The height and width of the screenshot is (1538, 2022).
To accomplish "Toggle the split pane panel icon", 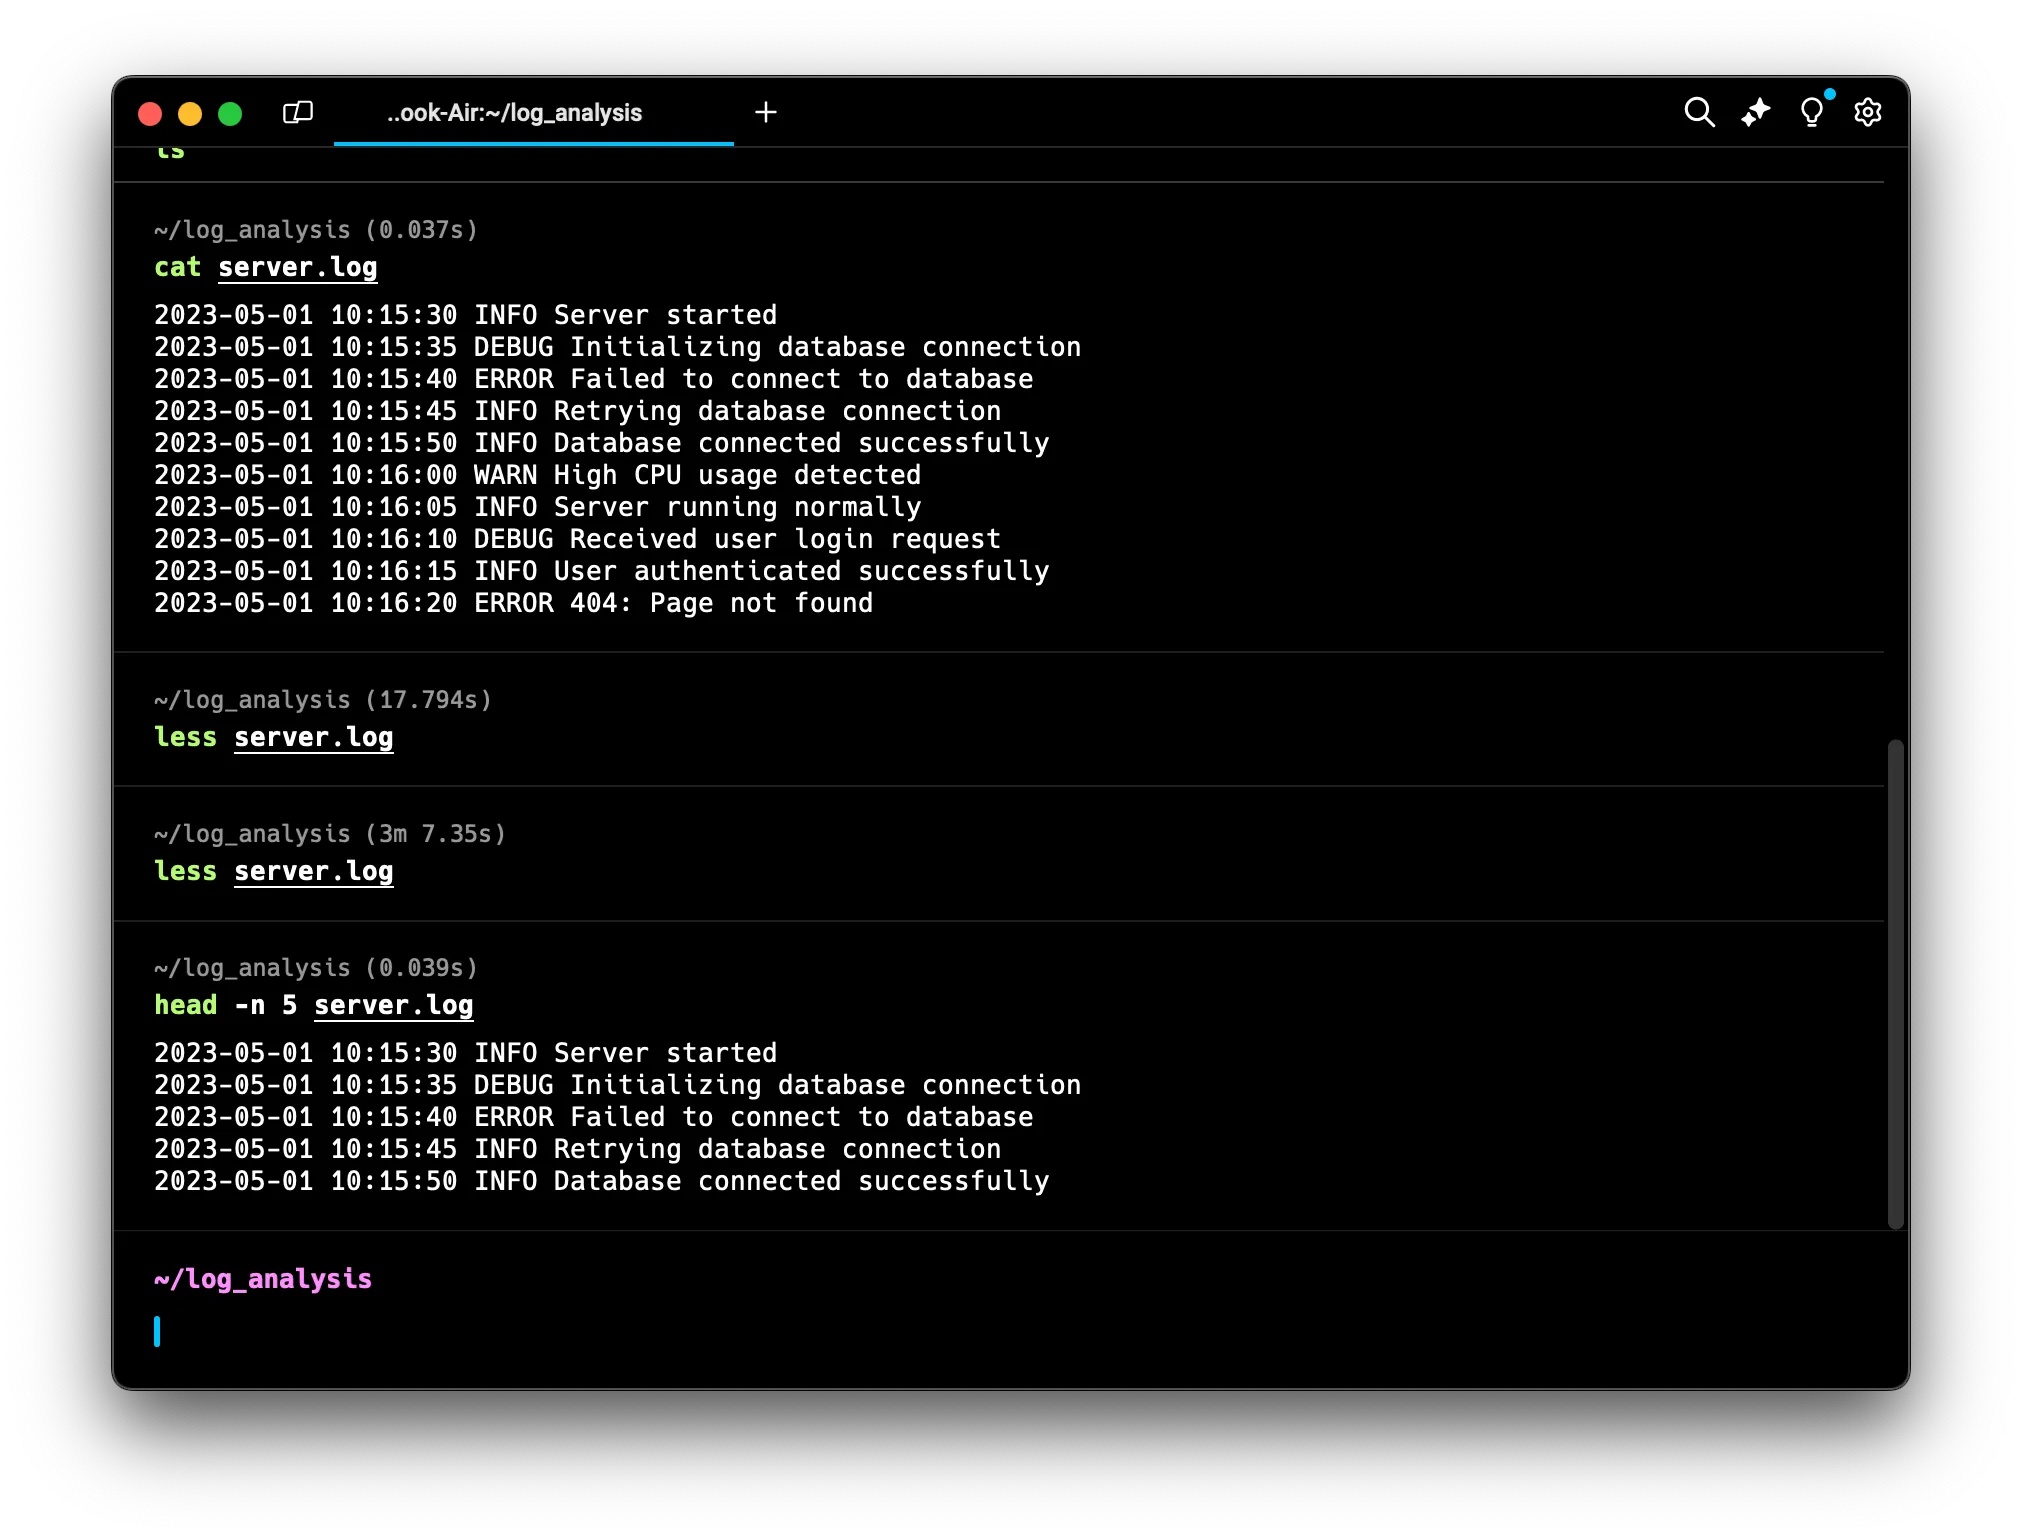I will tap(298, 112).
